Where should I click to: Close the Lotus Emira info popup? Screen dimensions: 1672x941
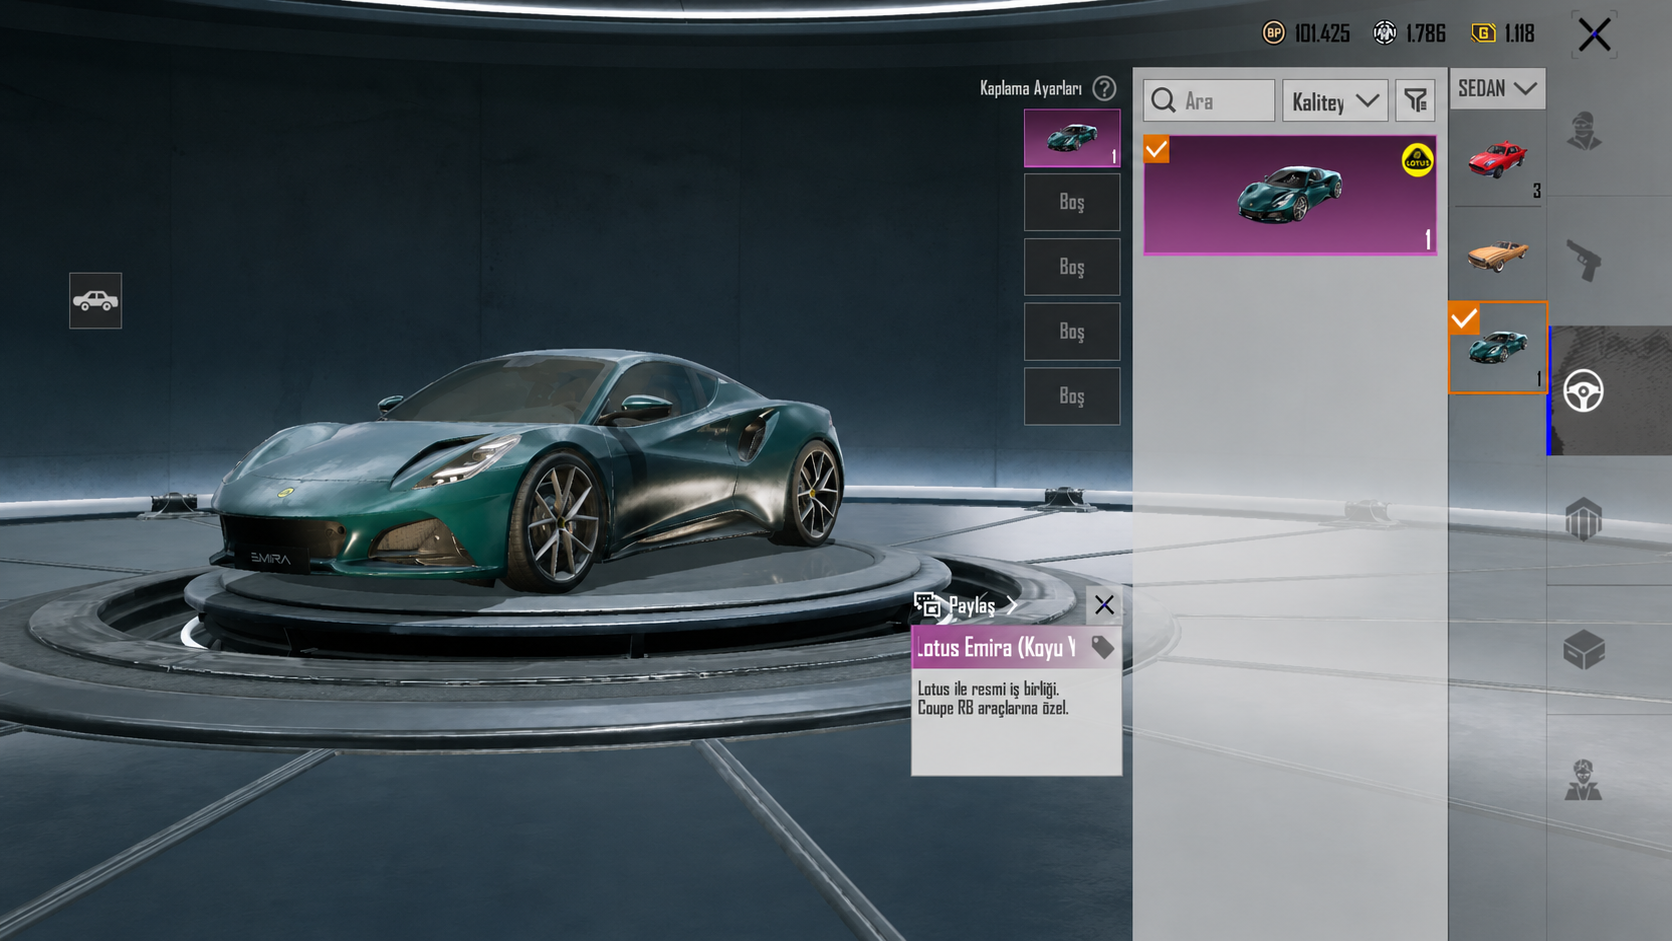coord(1104,605)
